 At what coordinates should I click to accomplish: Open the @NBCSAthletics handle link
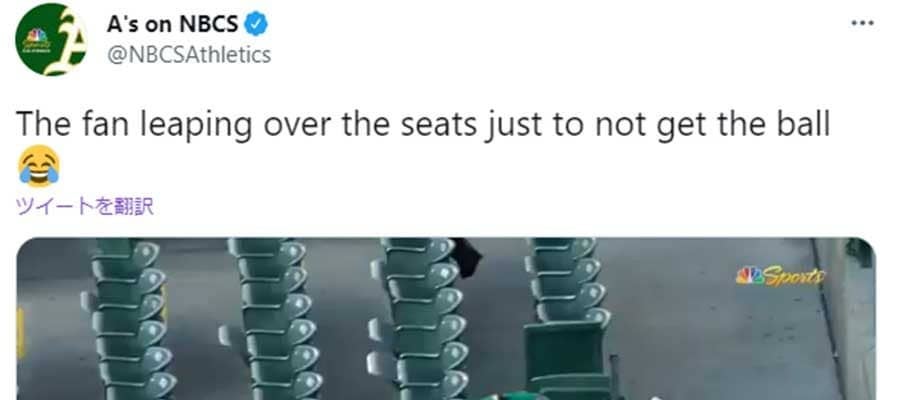189,55
